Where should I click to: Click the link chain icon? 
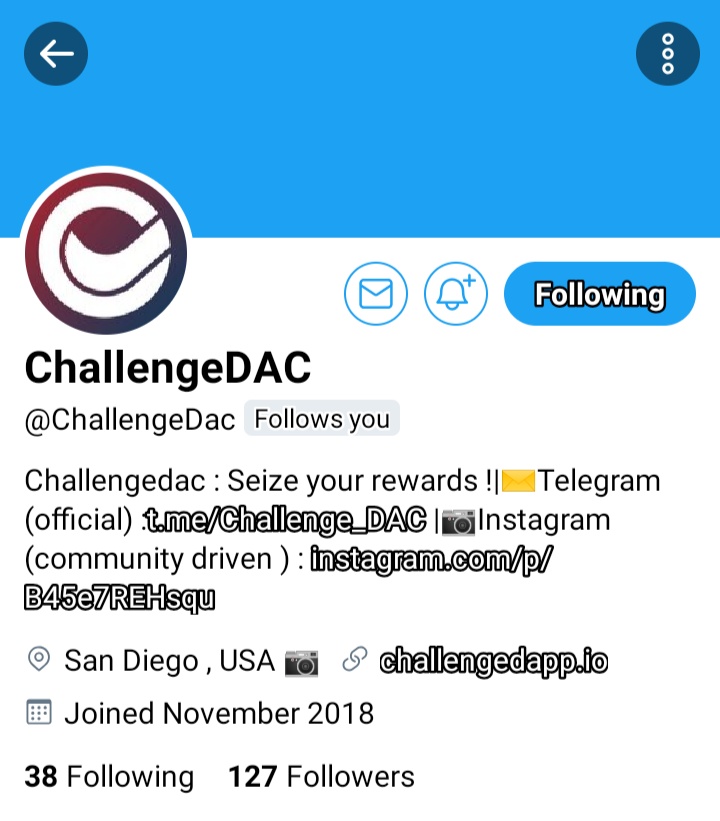click(355, 660)
